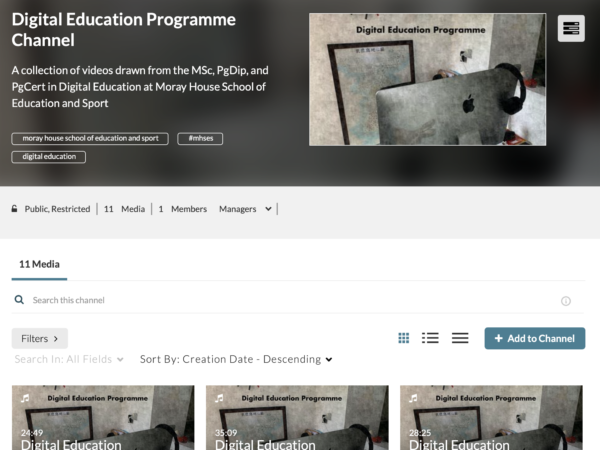Click the Digital Education Programme Channel title

124,30
